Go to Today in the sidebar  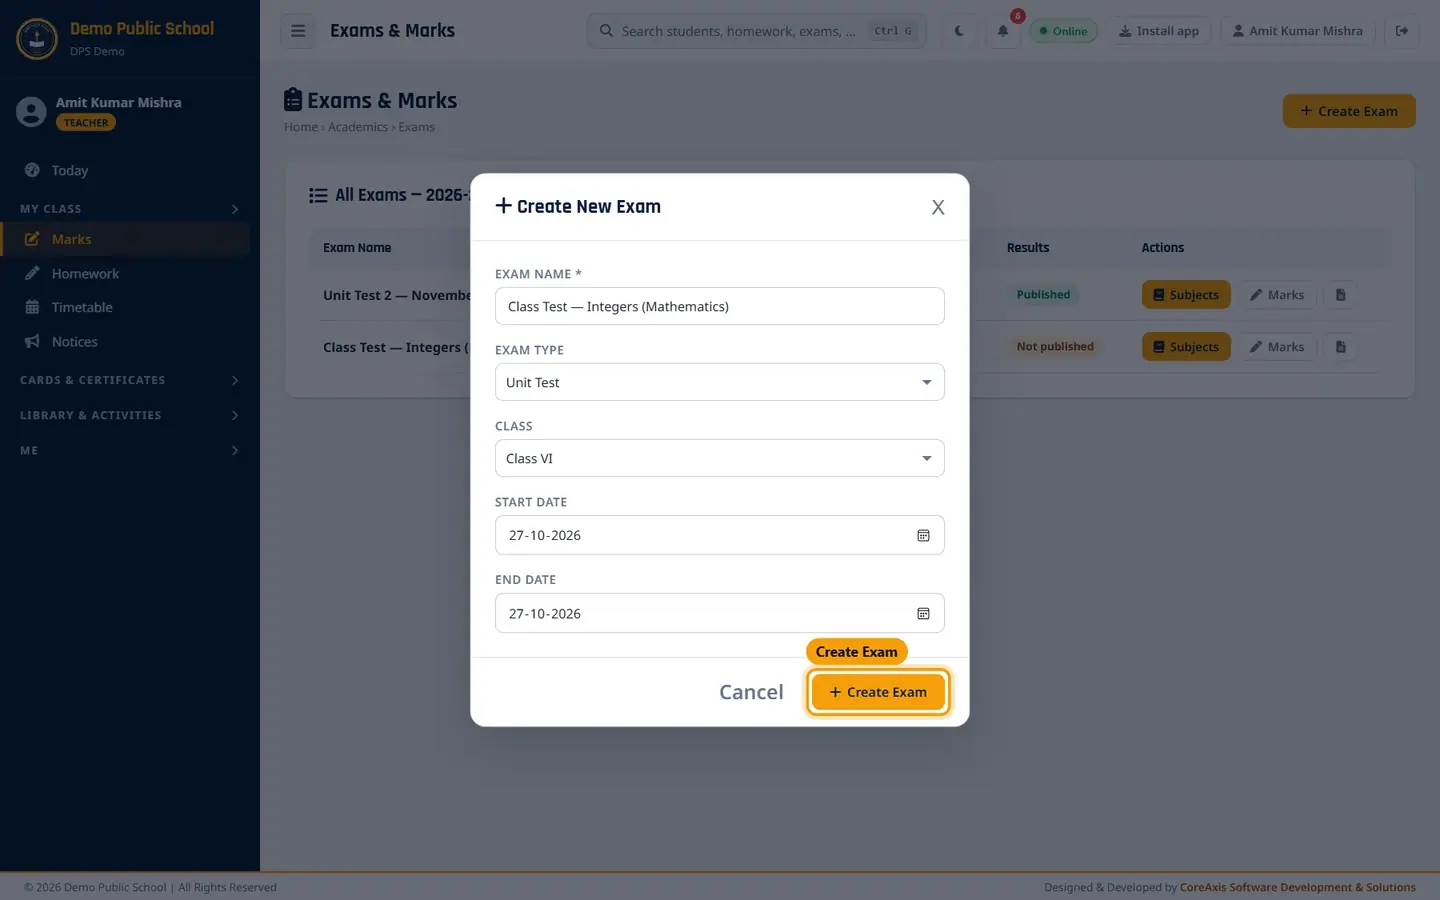pyautogui.click(x=125, y=171)
